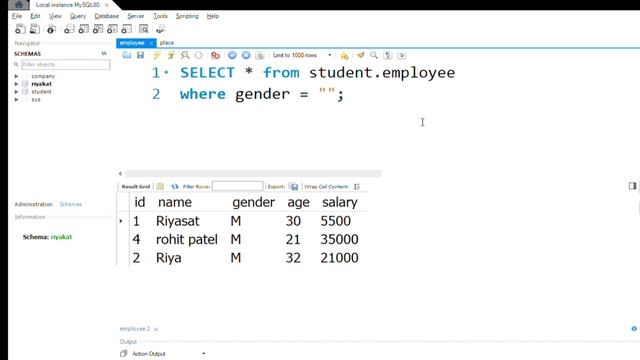The height and width of the screenshot is (360, 640).
Task: Expand the student schema
Action: coord(16,92)
